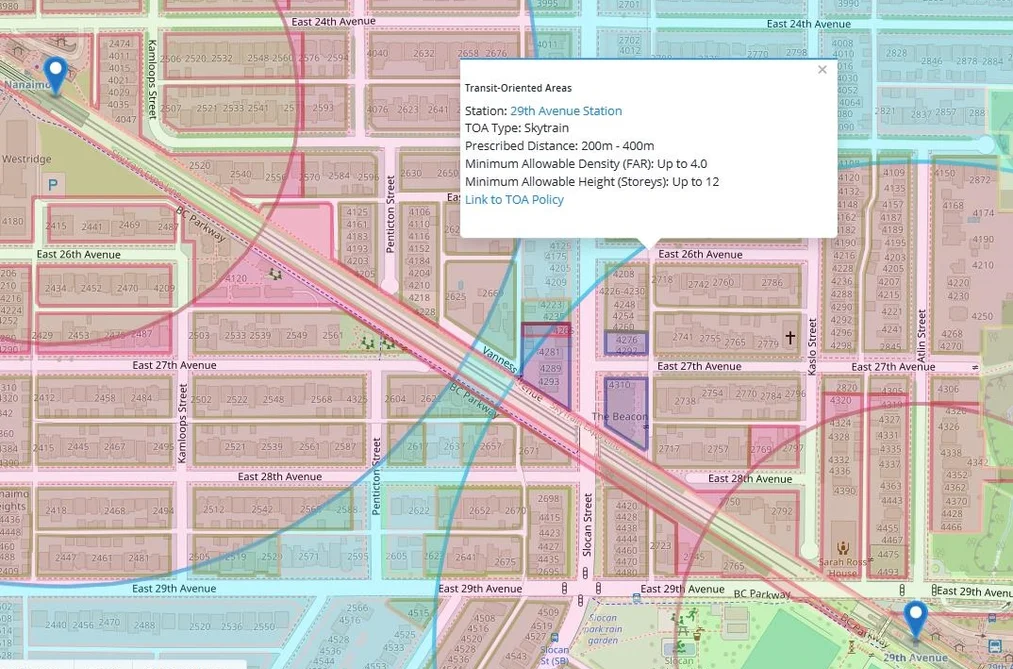Image resolution: width=1013 pixels, height=669 pixels.
Task: Click the 'Minimum Allowable Height (Storeys)' line
Action: pyautogui.click(x=592, y=181)
